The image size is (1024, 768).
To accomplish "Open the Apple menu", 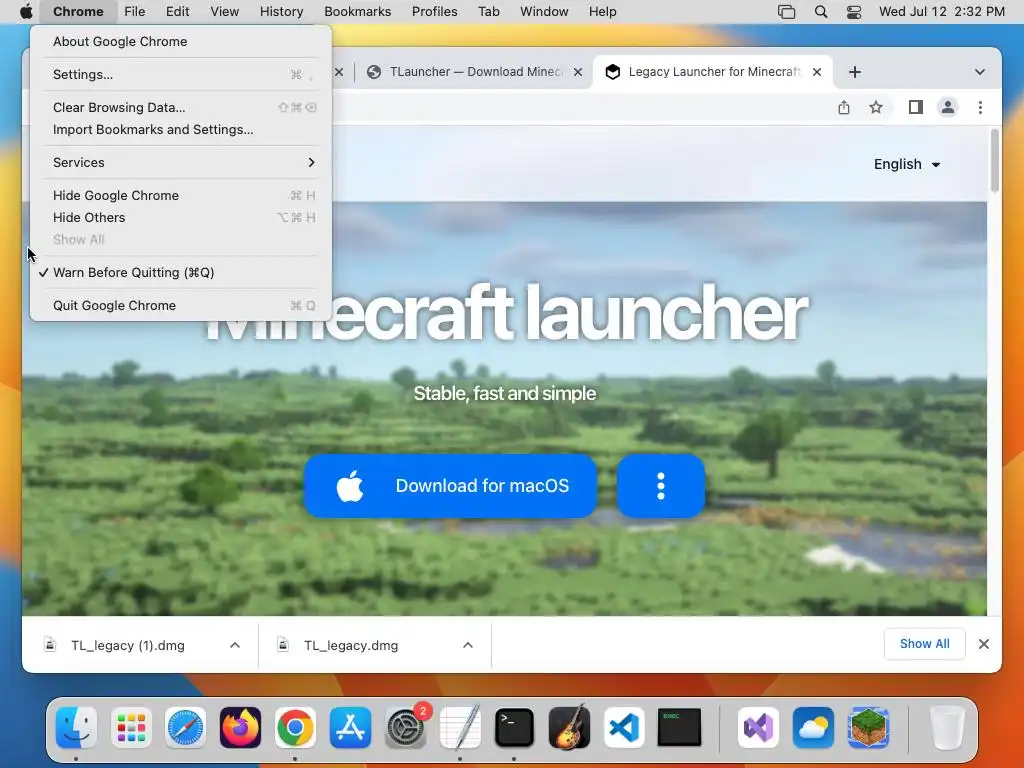I will pyautogui.click(x=26, y=12).
